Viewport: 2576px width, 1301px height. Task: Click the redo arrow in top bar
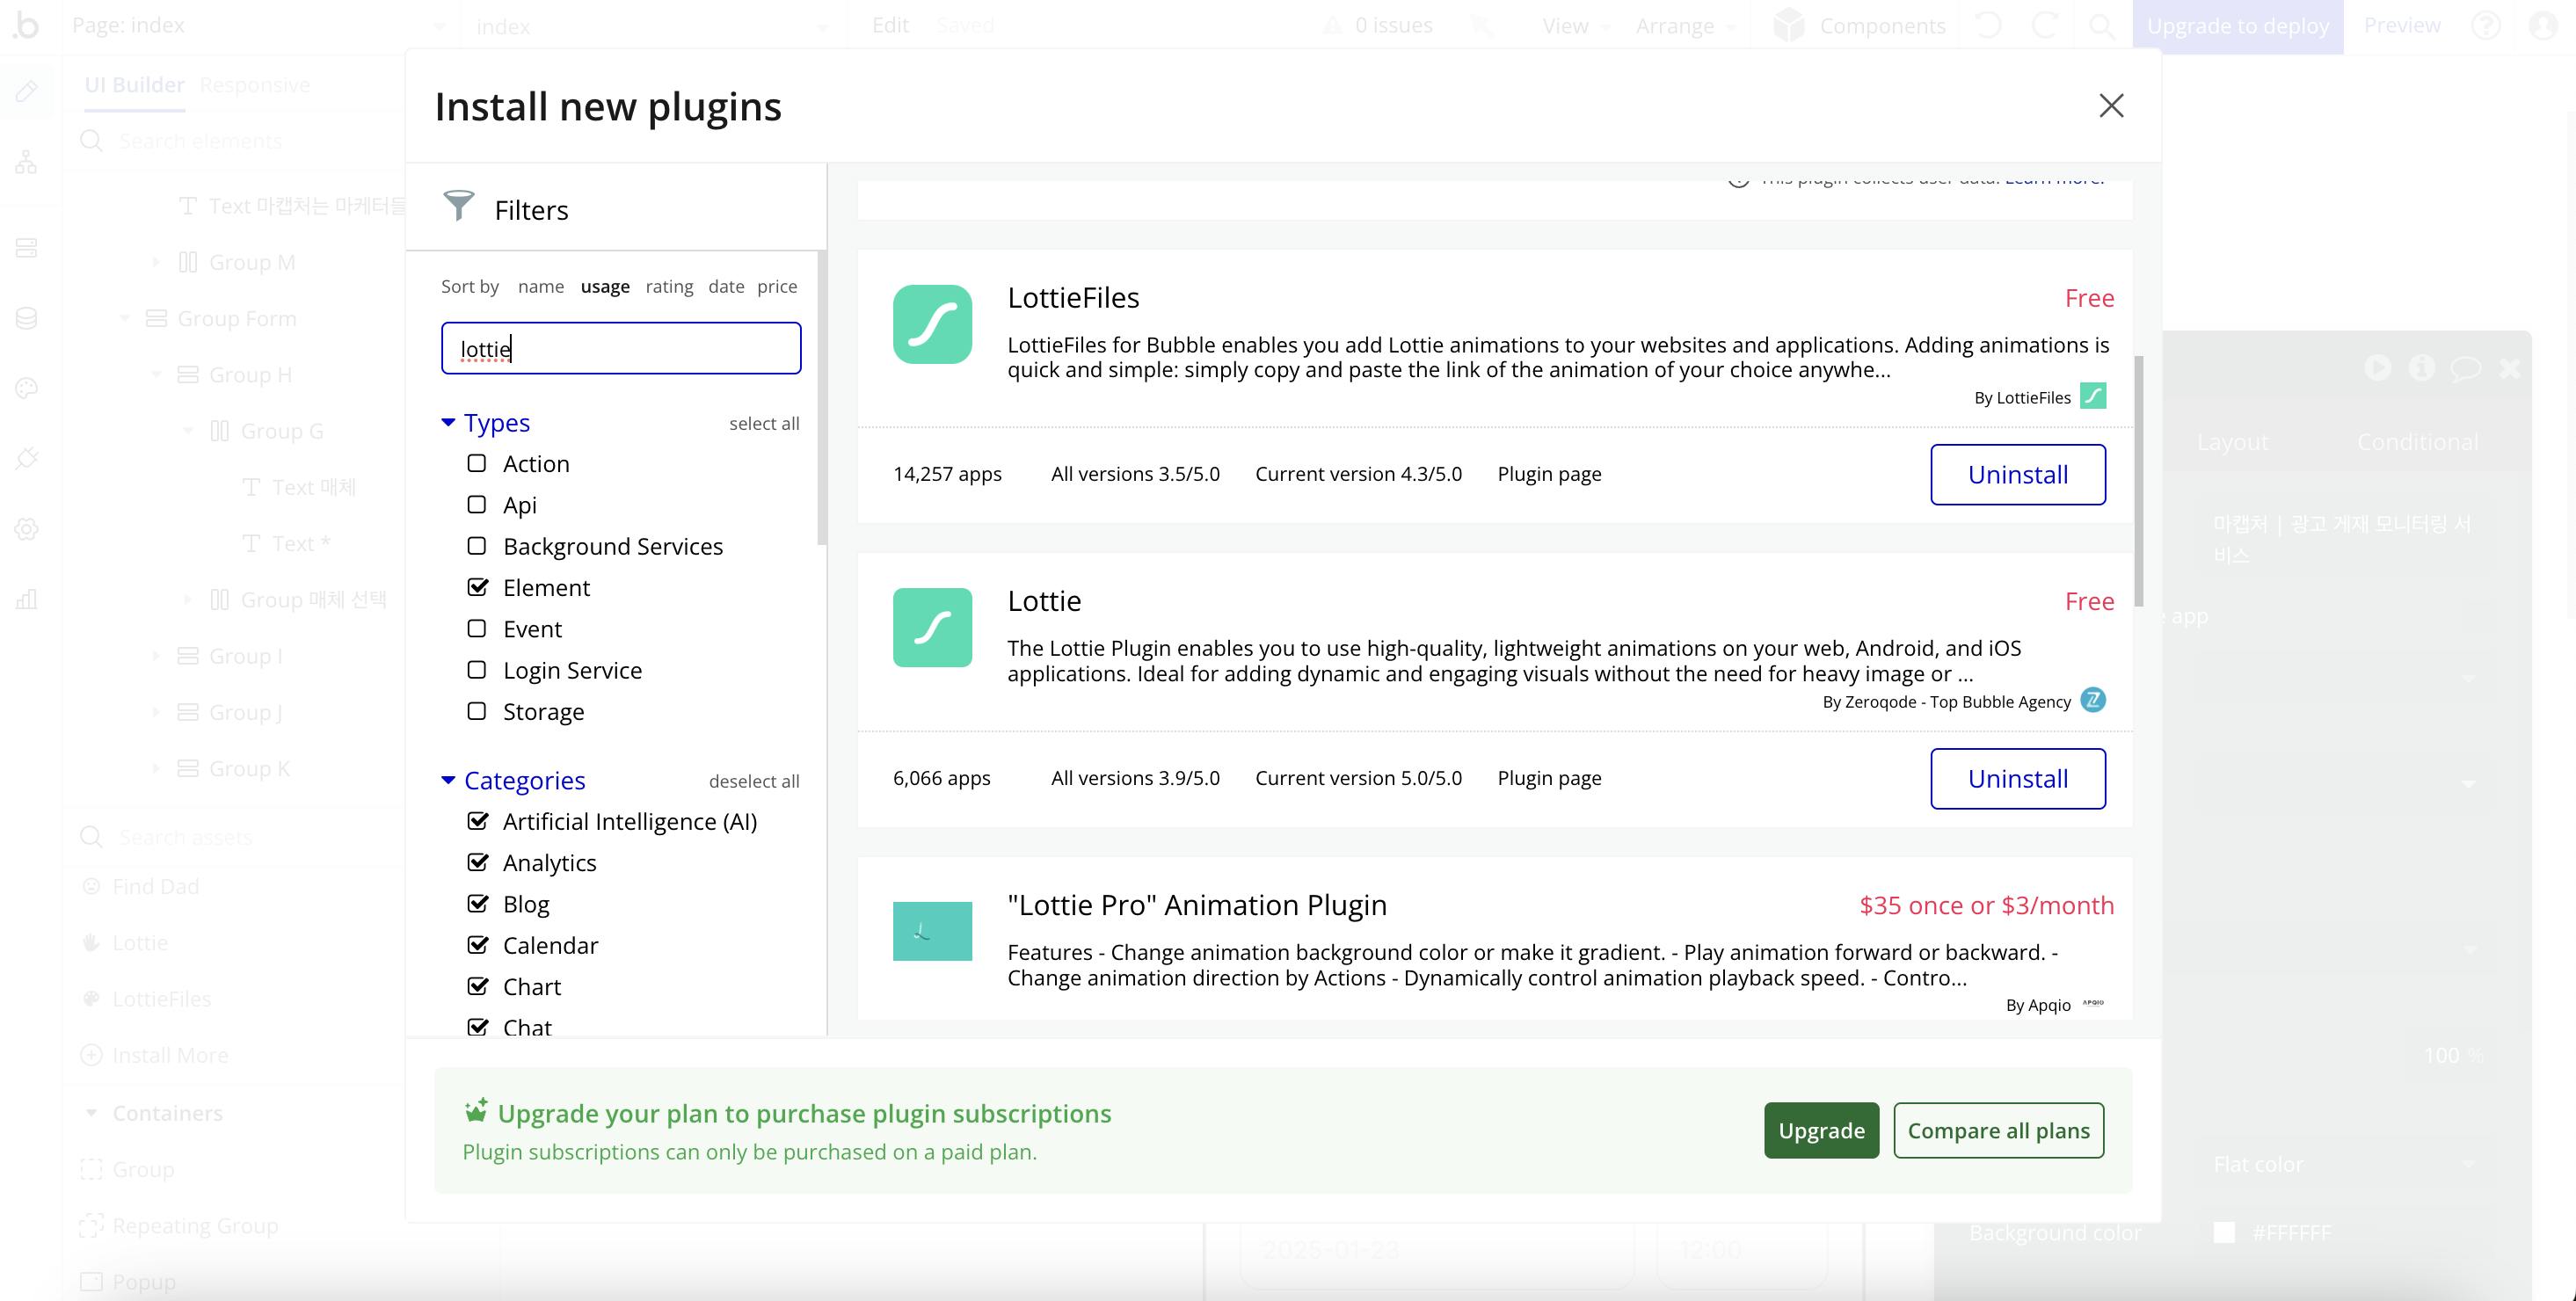pos(2045,25)
